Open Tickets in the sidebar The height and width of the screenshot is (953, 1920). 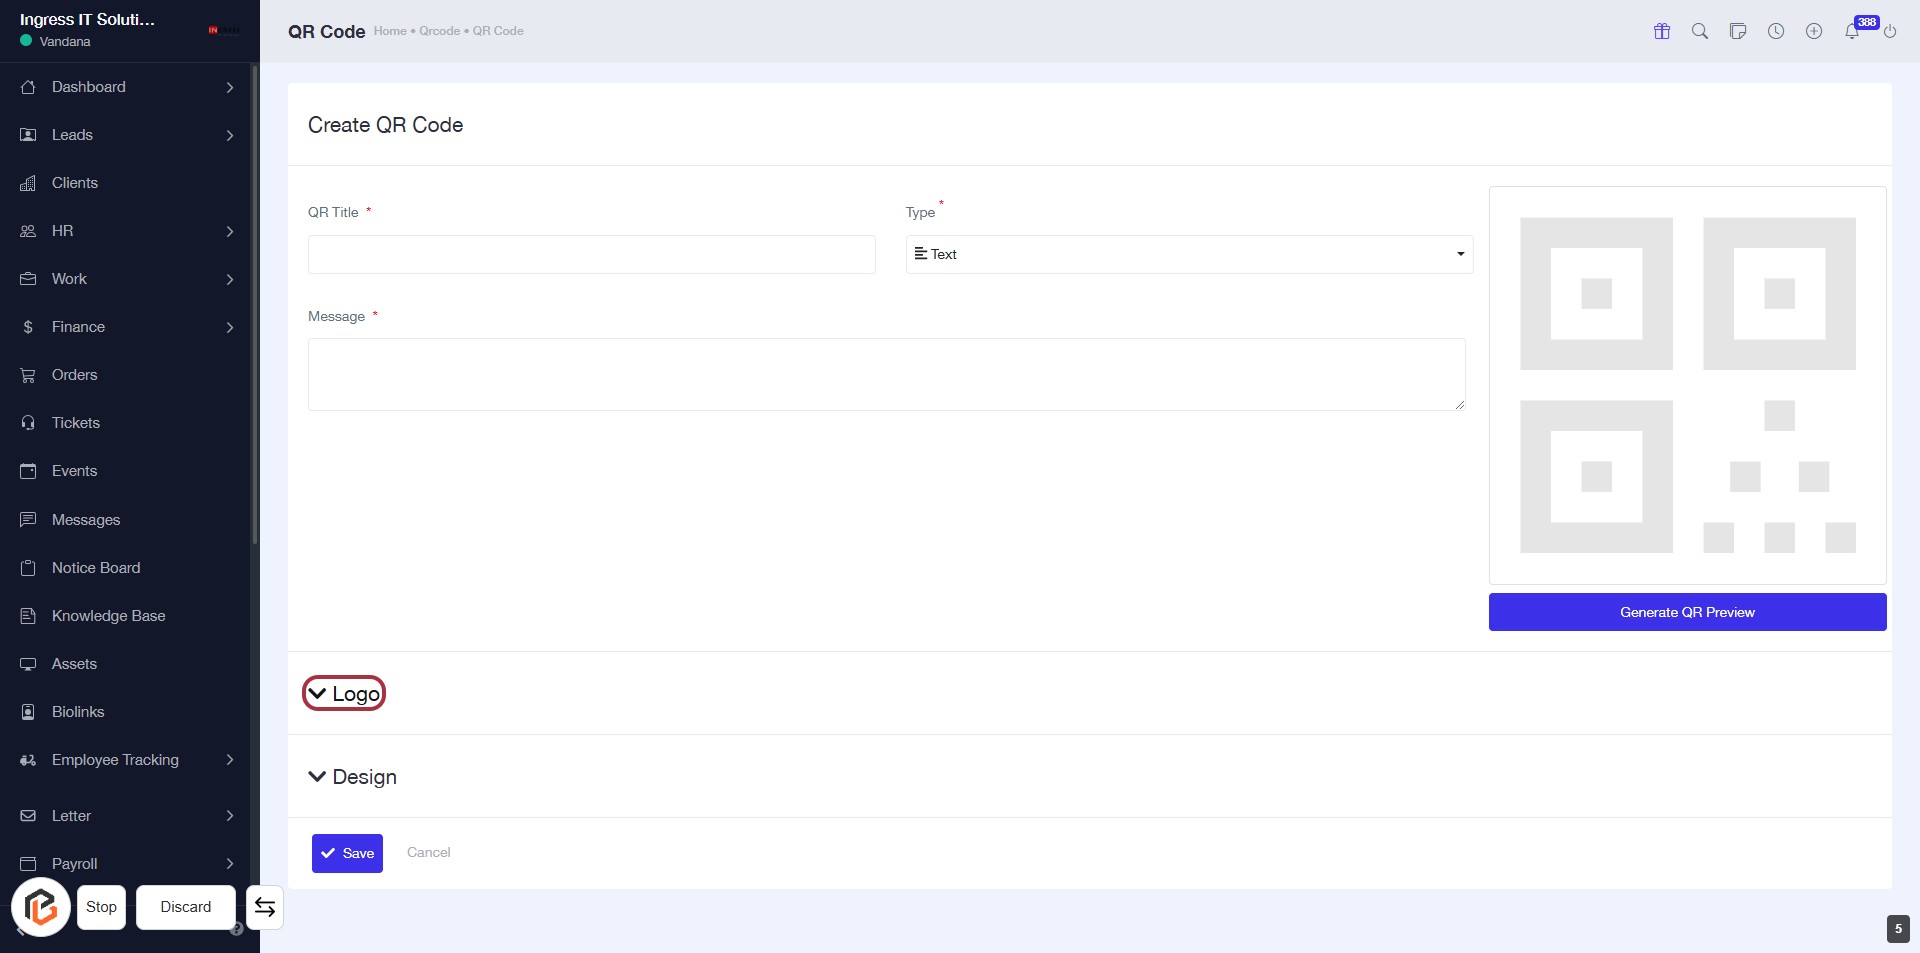pyautogui.click(x=76, y=423)
